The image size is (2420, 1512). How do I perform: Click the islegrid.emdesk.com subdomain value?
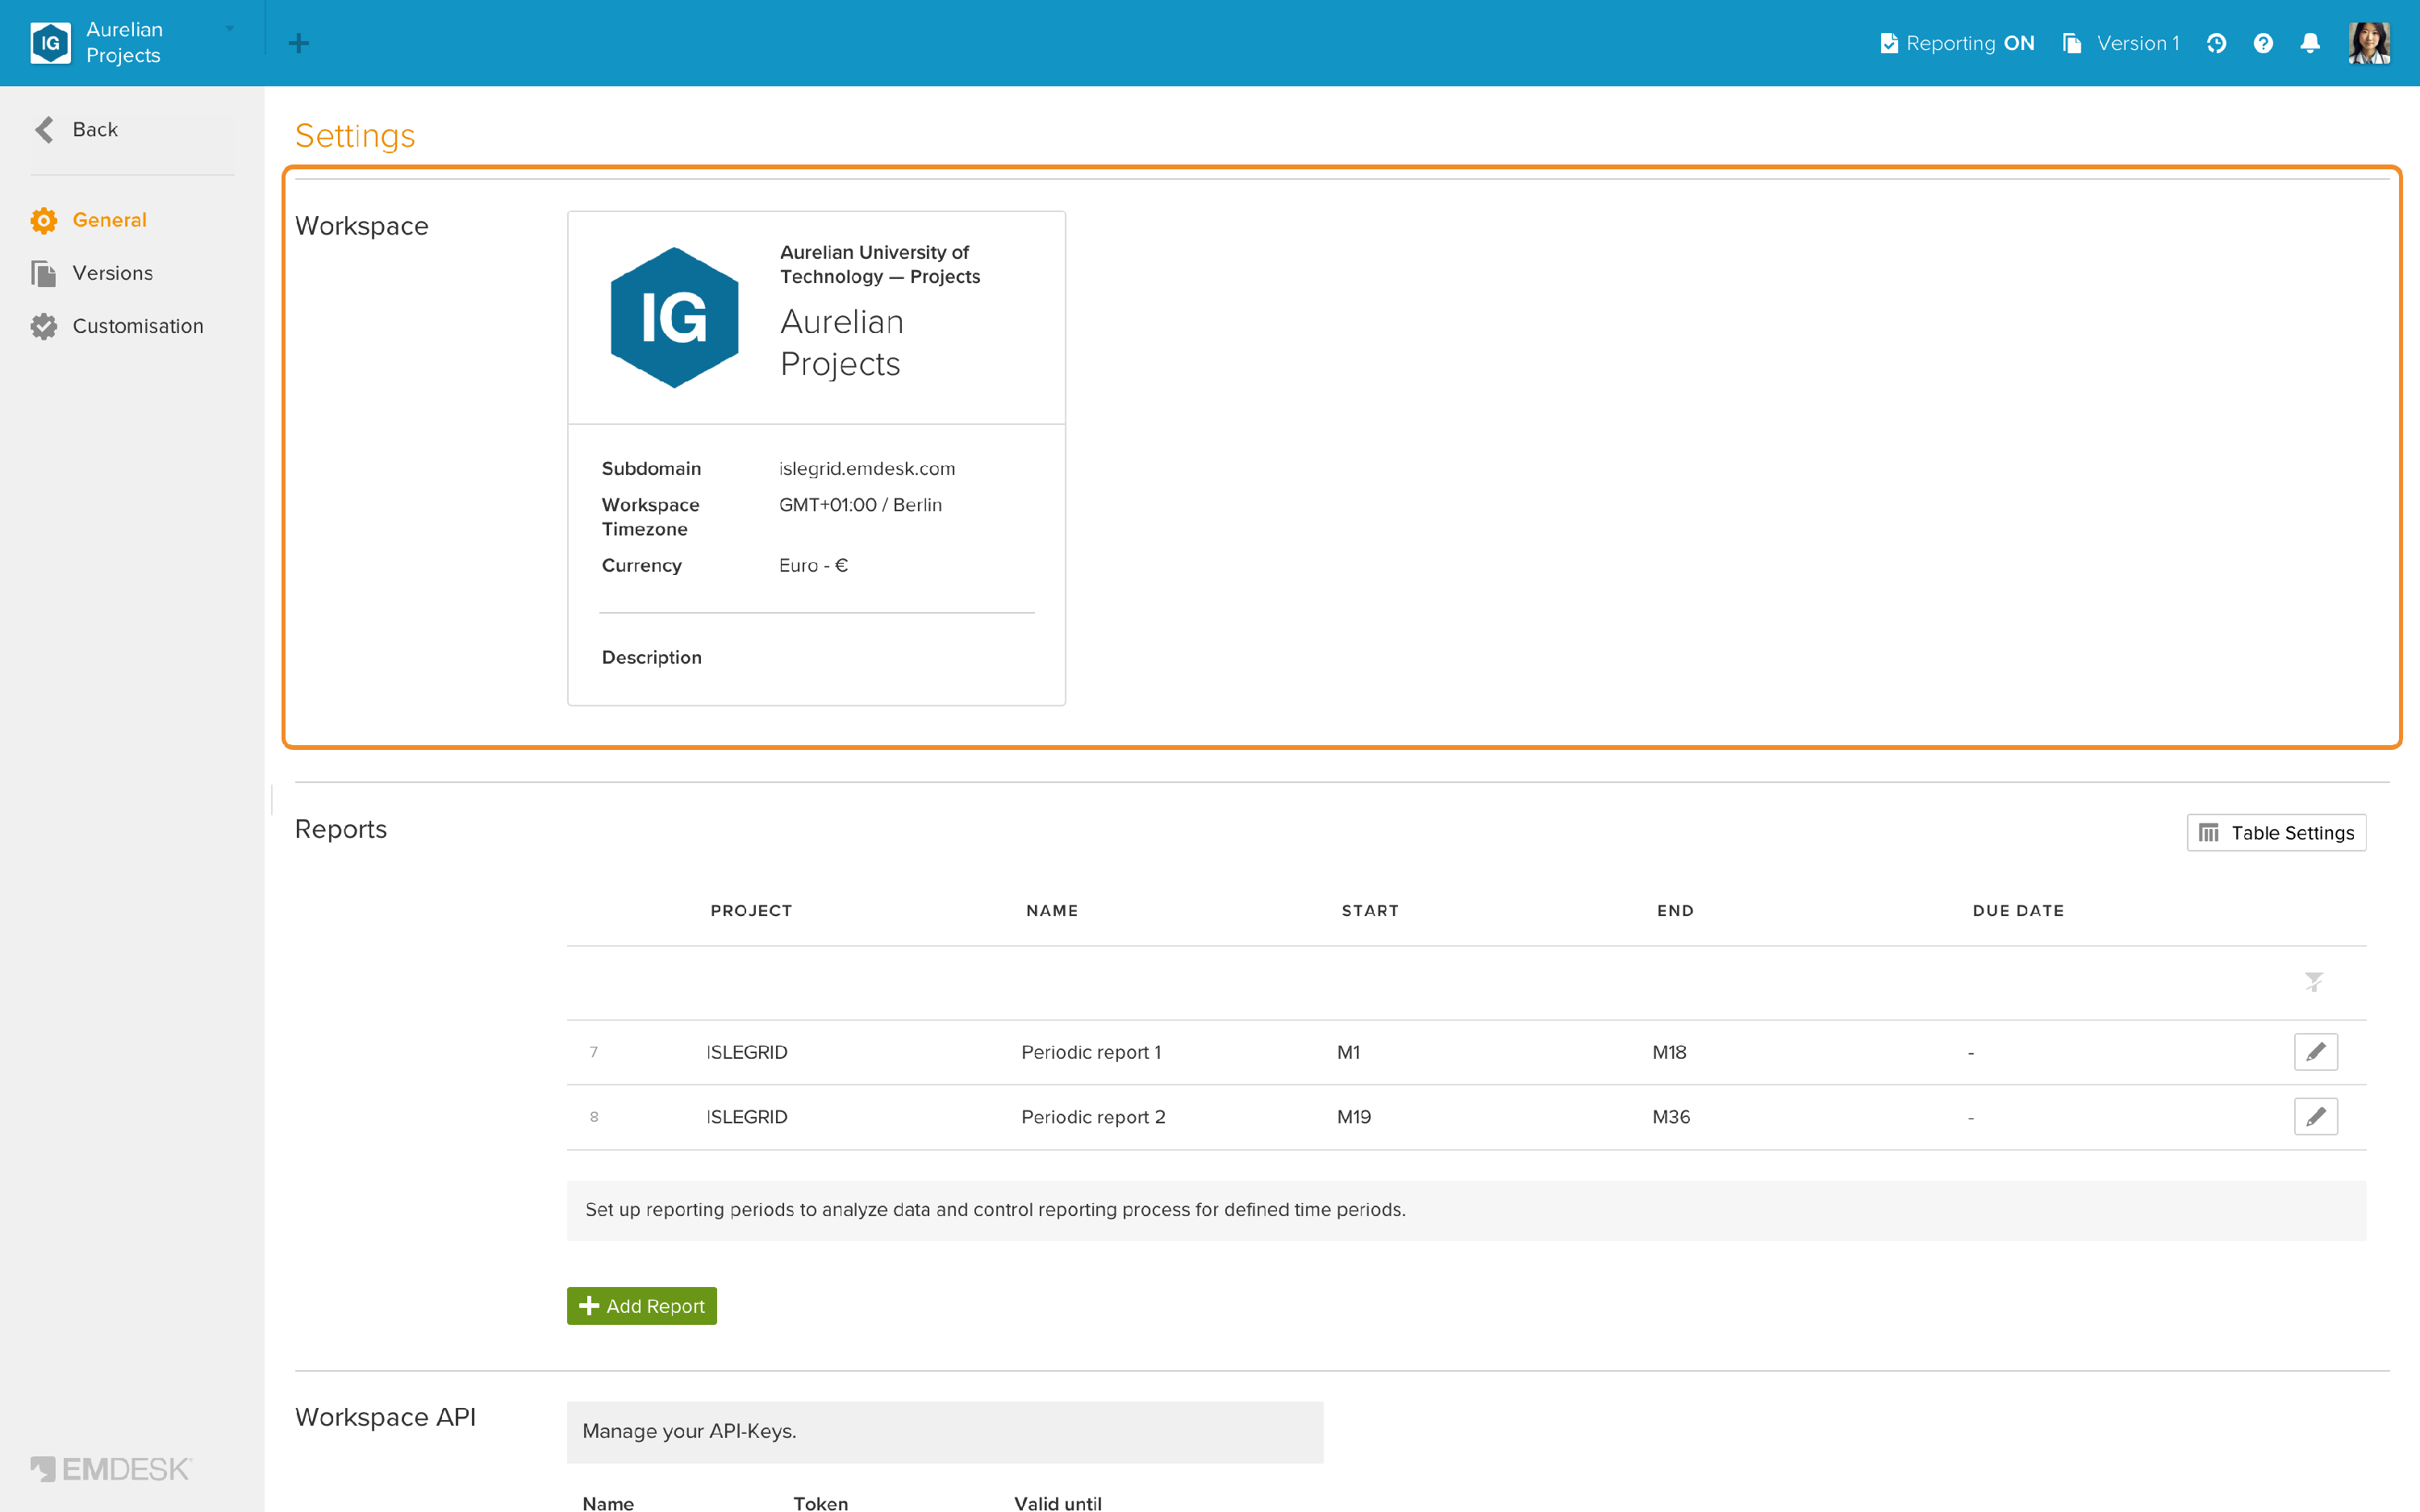click(x=867, y=469)
